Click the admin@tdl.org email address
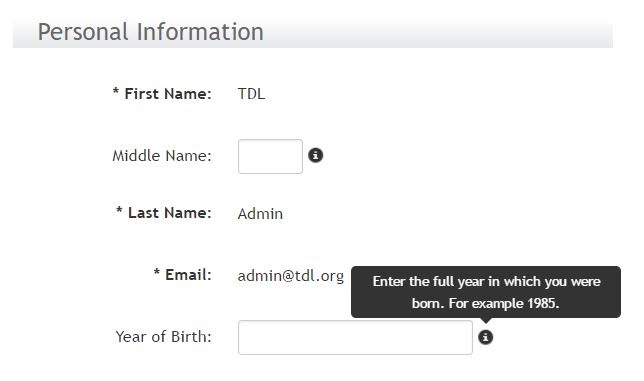This screenshot has height=381, width=644. coord(291,276)
